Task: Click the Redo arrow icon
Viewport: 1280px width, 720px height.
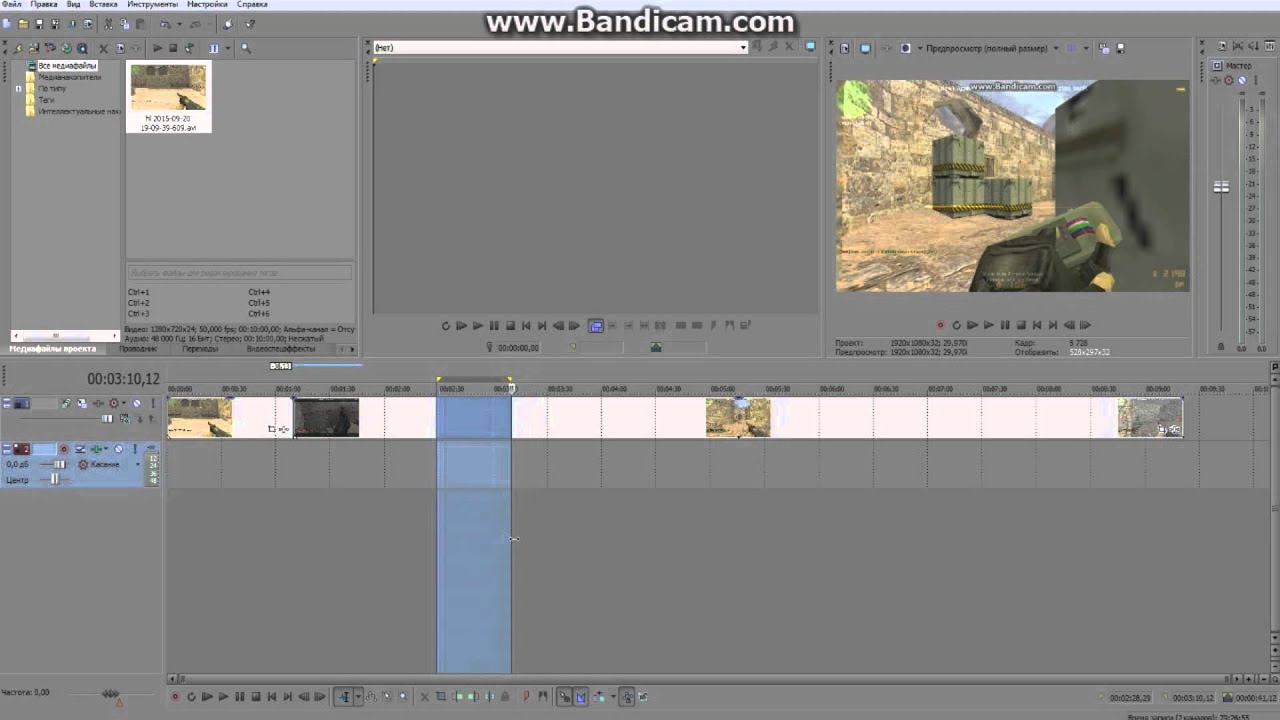Action: tap(195, 24)
